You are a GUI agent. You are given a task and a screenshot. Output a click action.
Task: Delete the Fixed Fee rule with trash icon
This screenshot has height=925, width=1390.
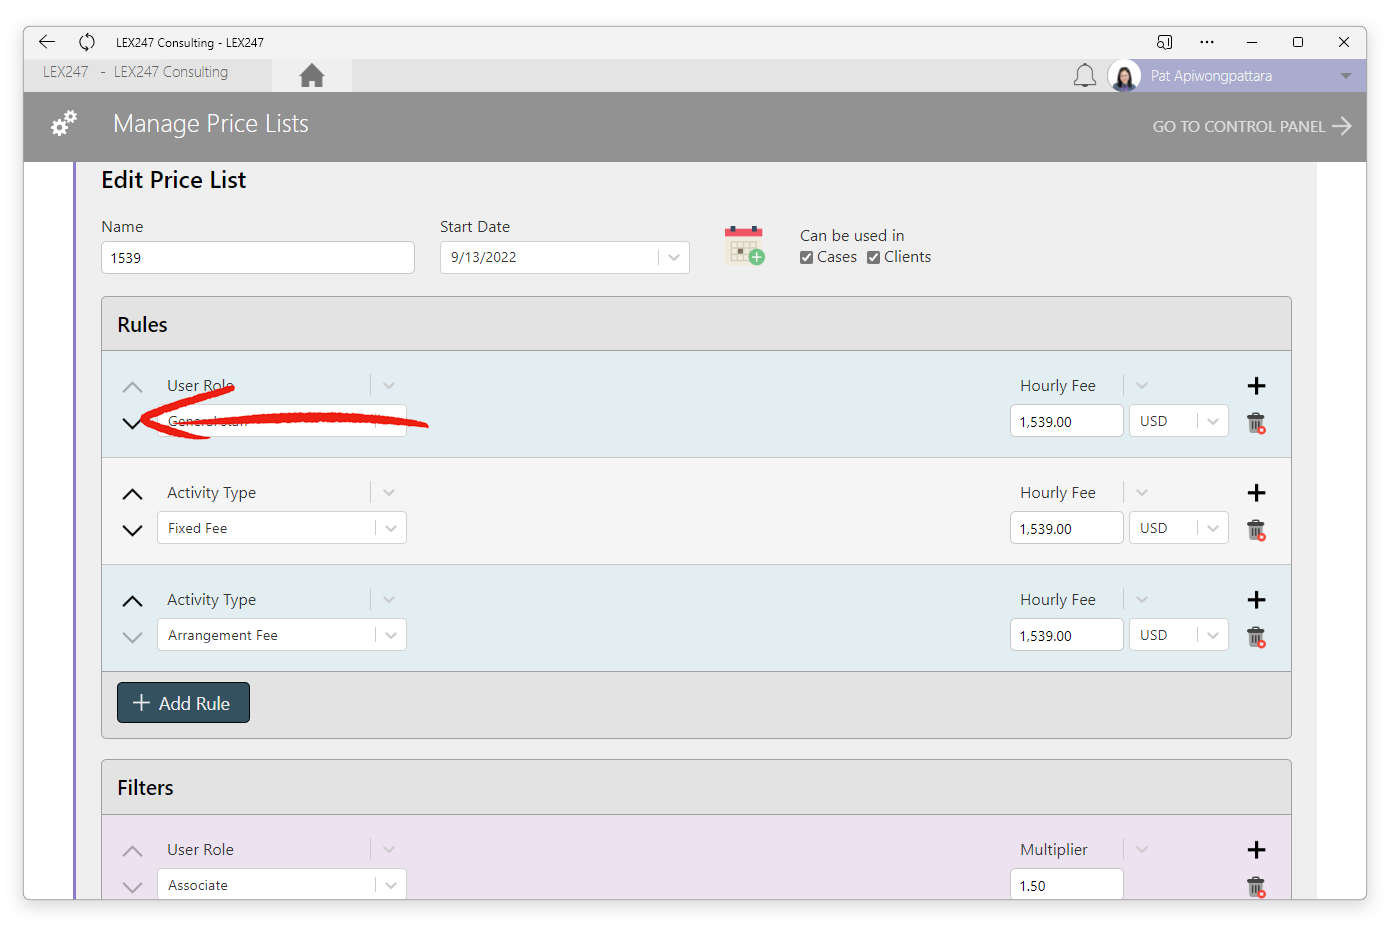pyautogui.click(x=1256, y=530)
